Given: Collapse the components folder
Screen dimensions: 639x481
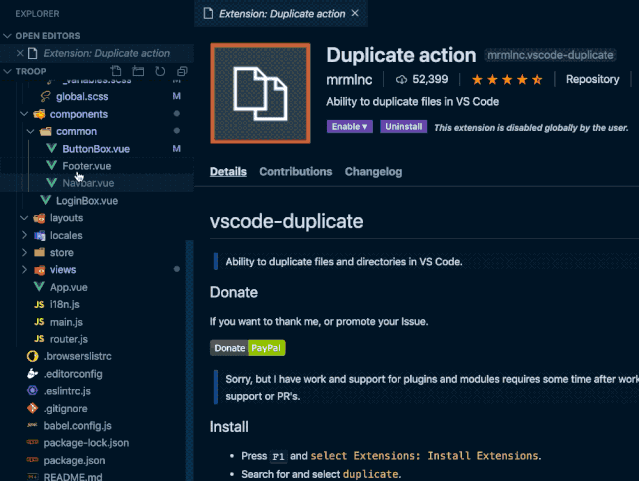Looking at the screenshot, I should coord(27,114).
